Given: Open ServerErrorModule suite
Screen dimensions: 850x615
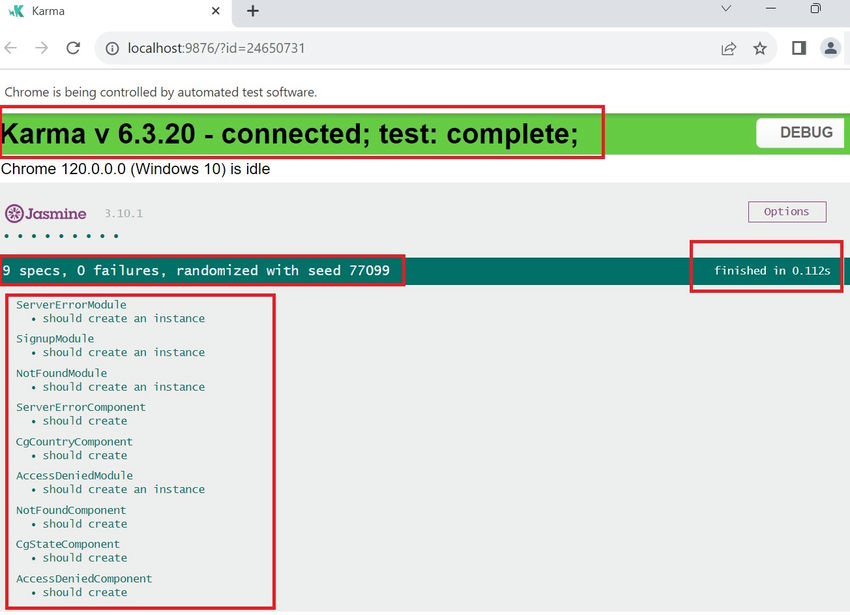Looking at the screenshot, I should pyautogui.click(x=71, y=305).
